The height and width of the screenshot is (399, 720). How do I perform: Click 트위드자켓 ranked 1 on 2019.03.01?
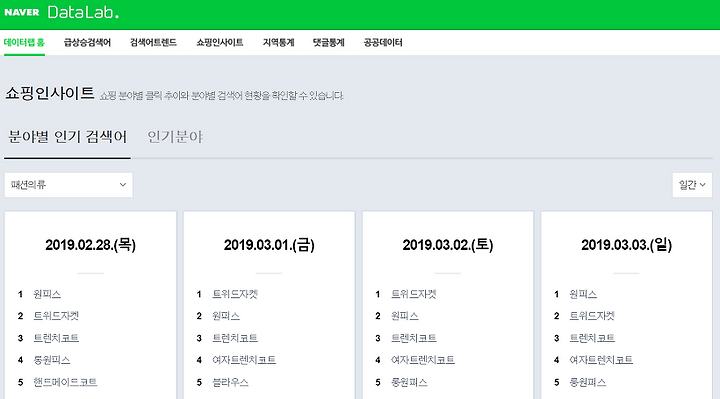tap(235, 294)
